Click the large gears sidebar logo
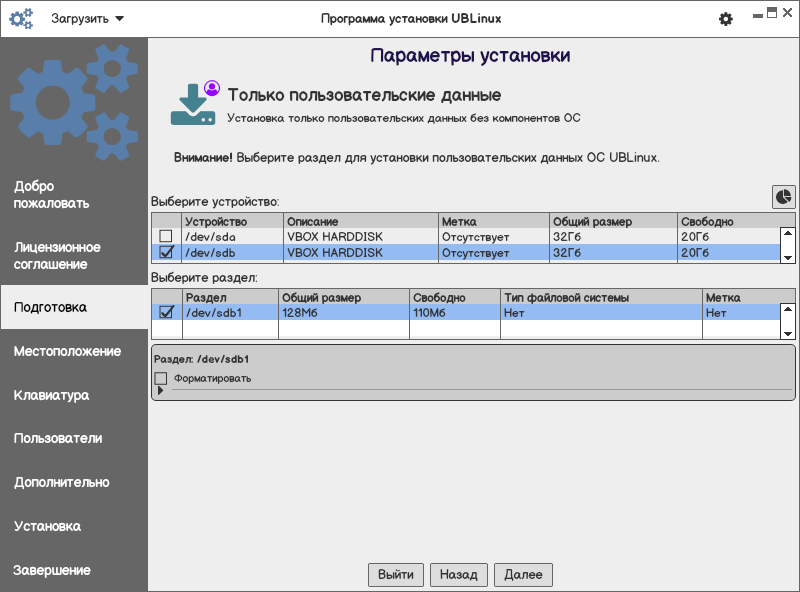Viewport: 800px width, 592px height. pyautogui.click(x=74, y=102)
